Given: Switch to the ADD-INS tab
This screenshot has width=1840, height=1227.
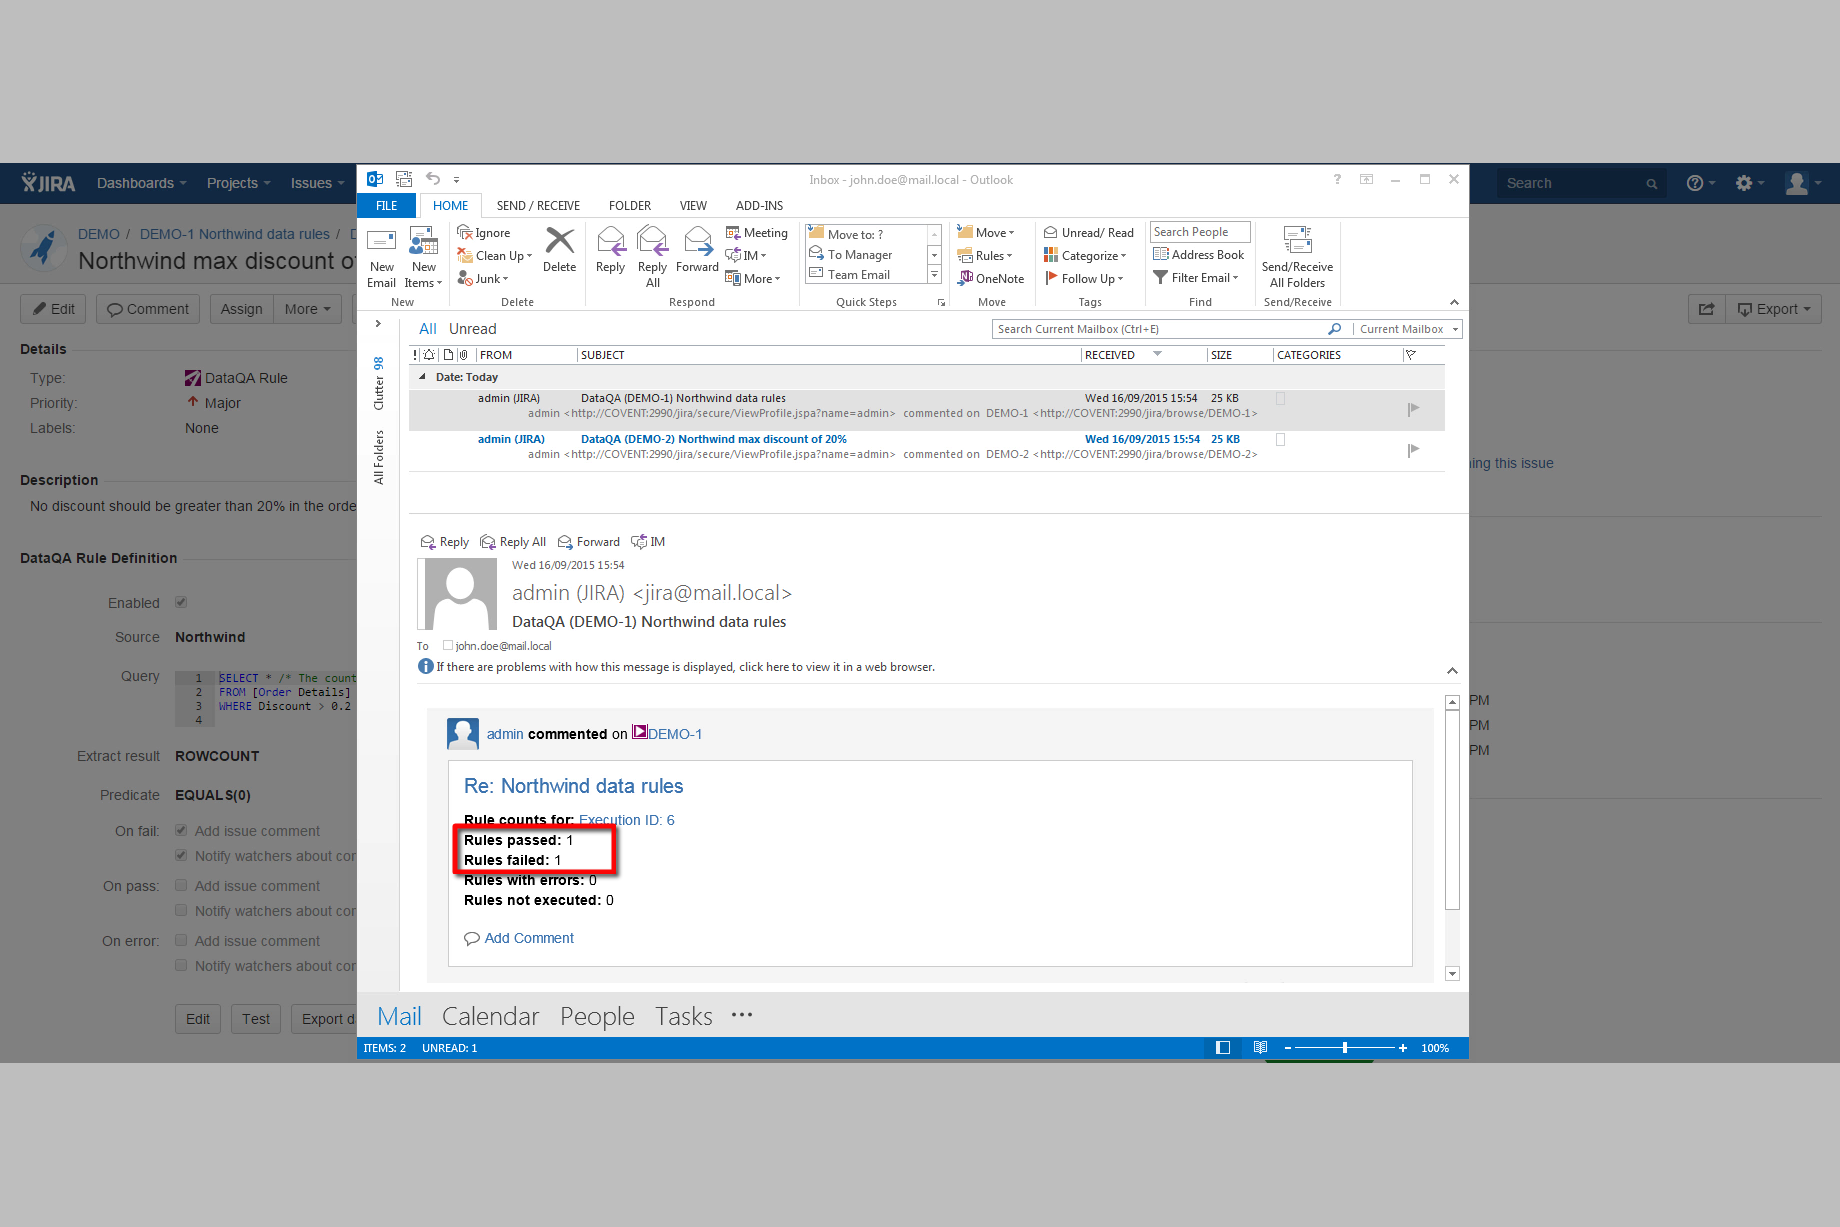Looking at the screenshot, I should pyautogui.click(x=759, y=206).
